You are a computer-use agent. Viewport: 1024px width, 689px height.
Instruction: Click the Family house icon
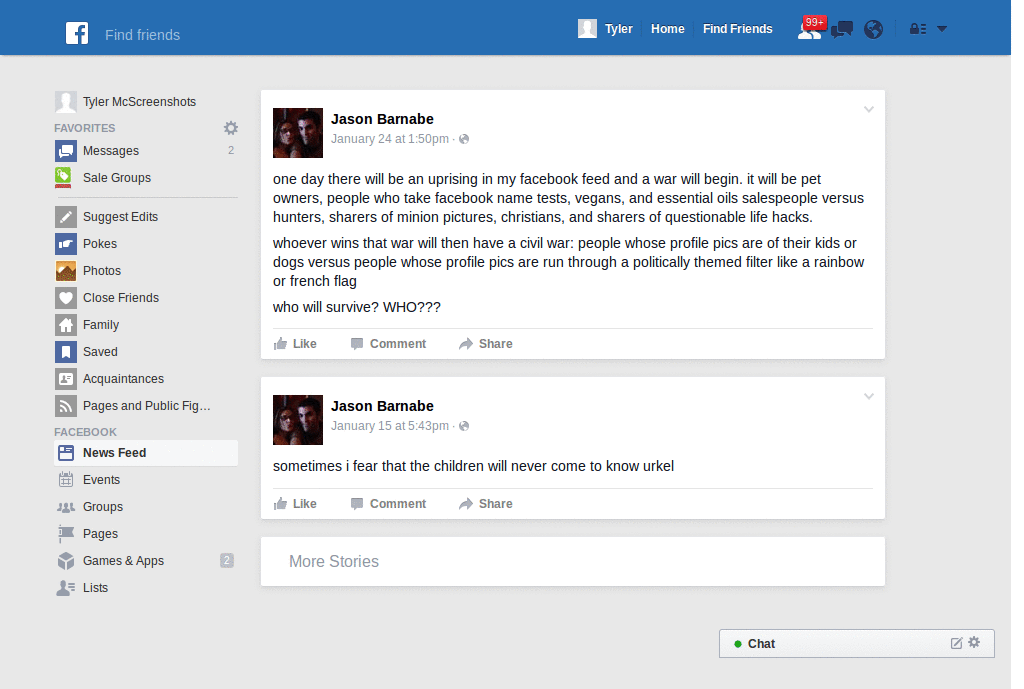click(x=65, y=325)
